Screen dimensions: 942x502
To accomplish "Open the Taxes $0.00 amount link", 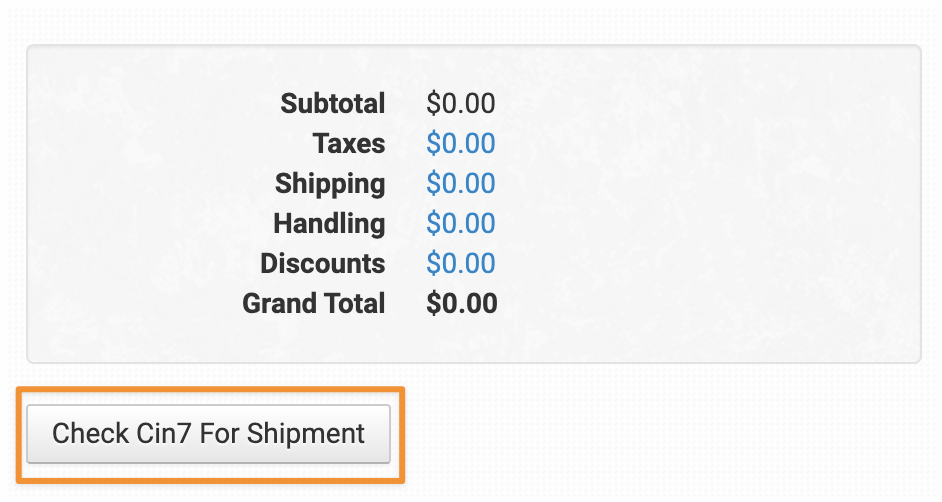I will click(x=460, y=144).
